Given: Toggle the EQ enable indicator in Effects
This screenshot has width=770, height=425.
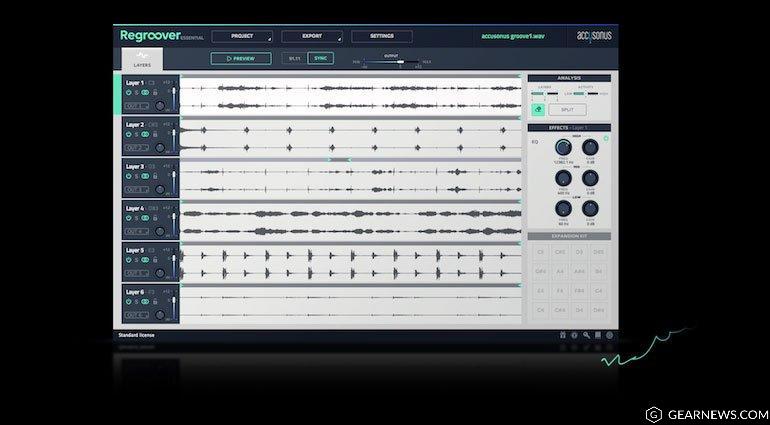Looking at the screenshot, I should click(x=605, y=139).
